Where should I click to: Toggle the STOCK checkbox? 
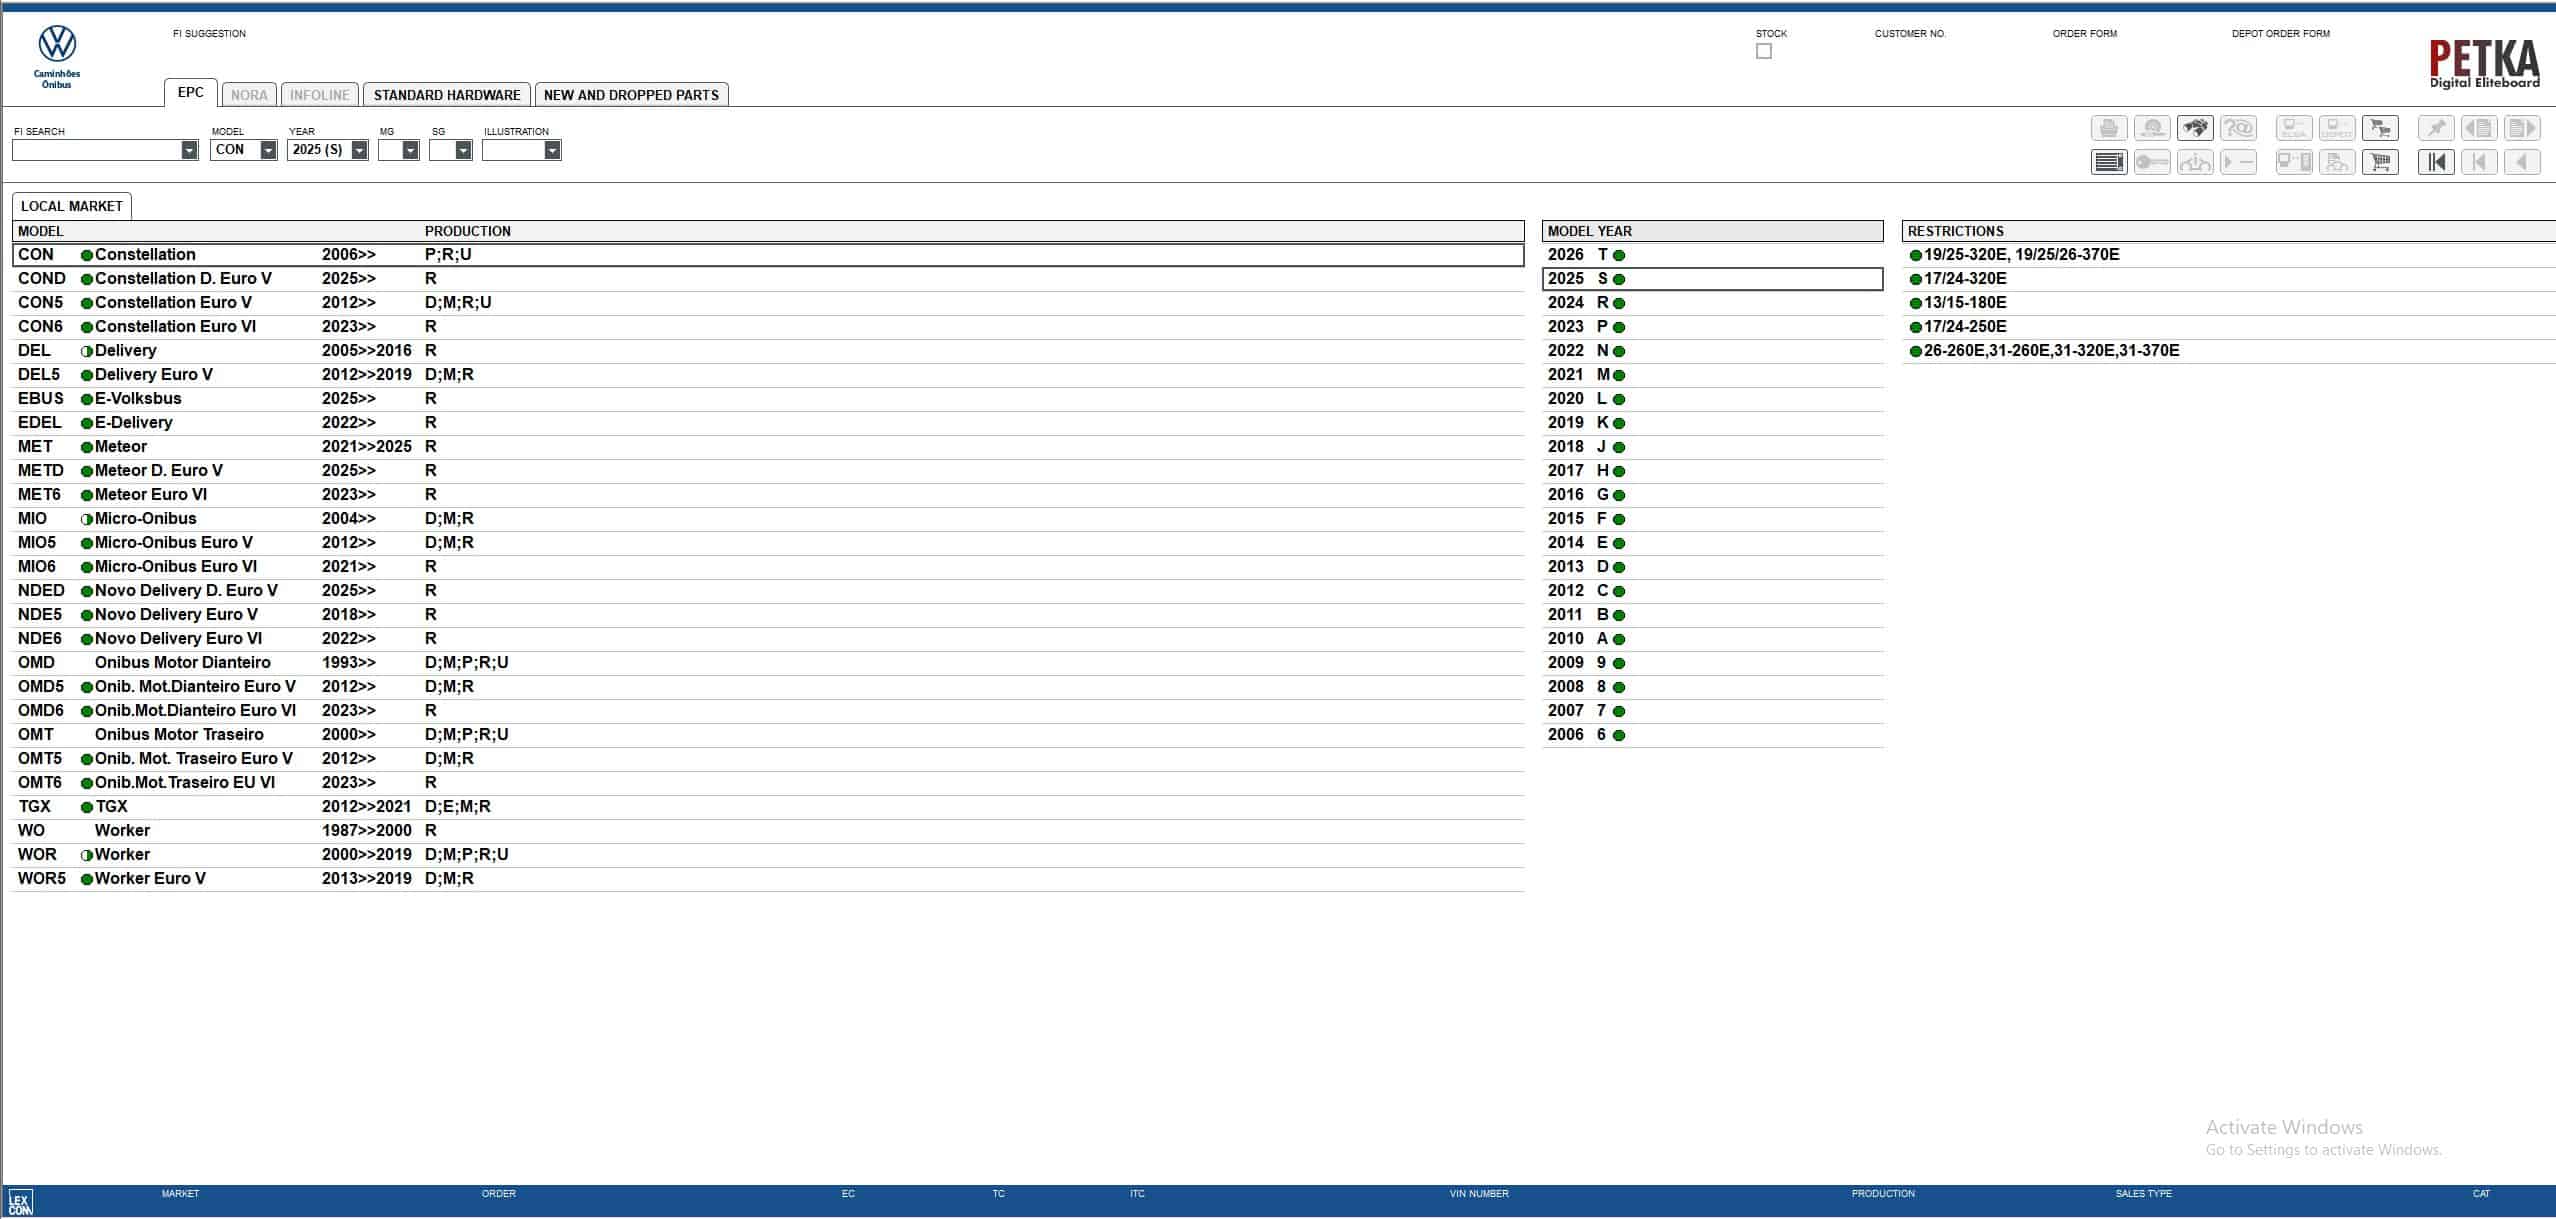click(x=1764, y=51)
